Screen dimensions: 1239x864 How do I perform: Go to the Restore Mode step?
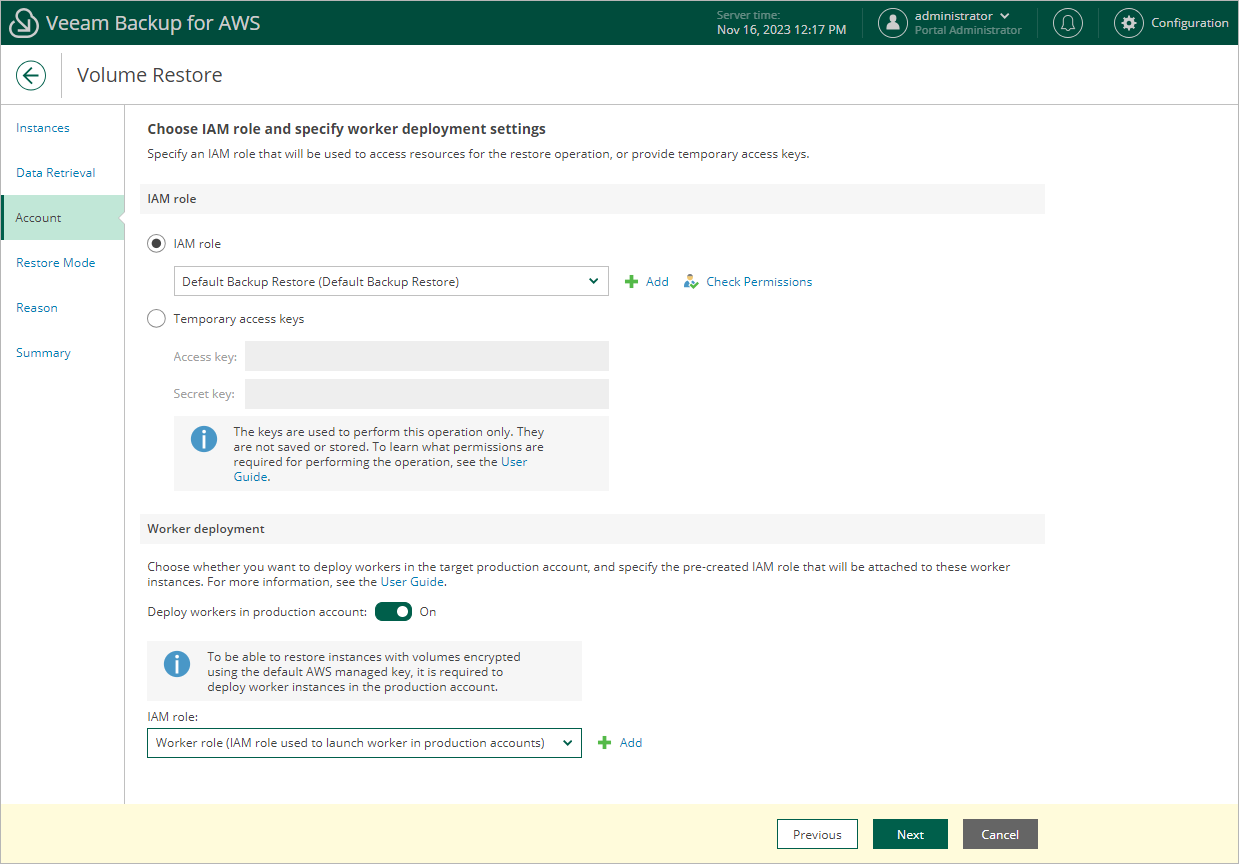tap(56, 263)
